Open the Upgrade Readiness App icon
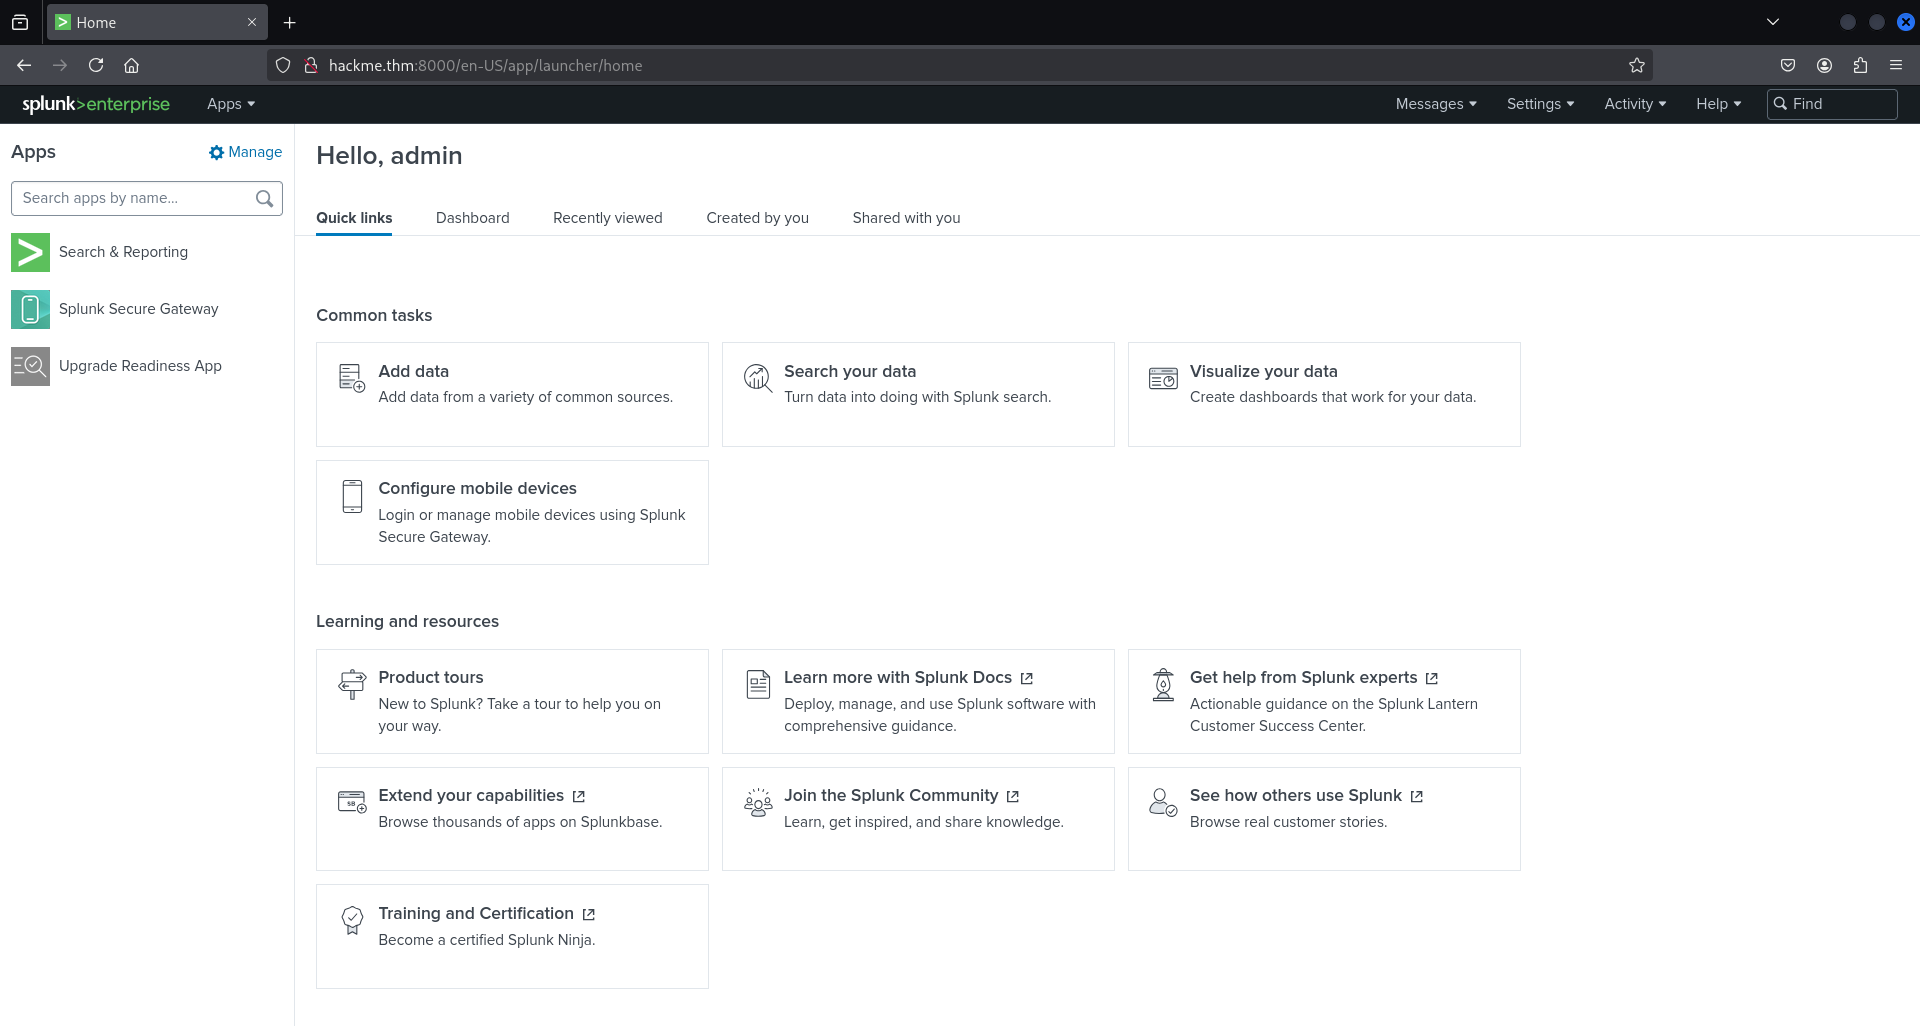 [30, 366]
